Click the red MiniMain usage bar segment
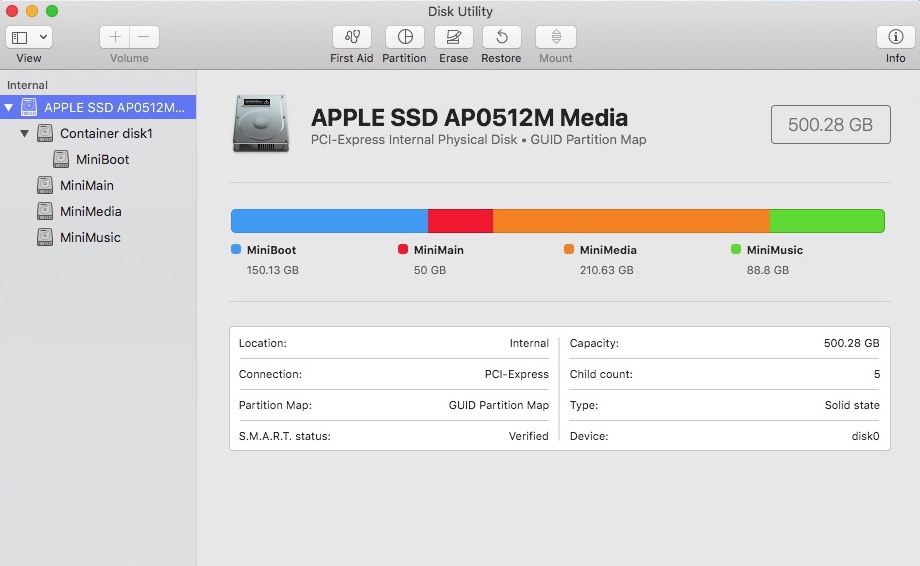This screenshot has width=920, height=566. [x=461, y=221]
